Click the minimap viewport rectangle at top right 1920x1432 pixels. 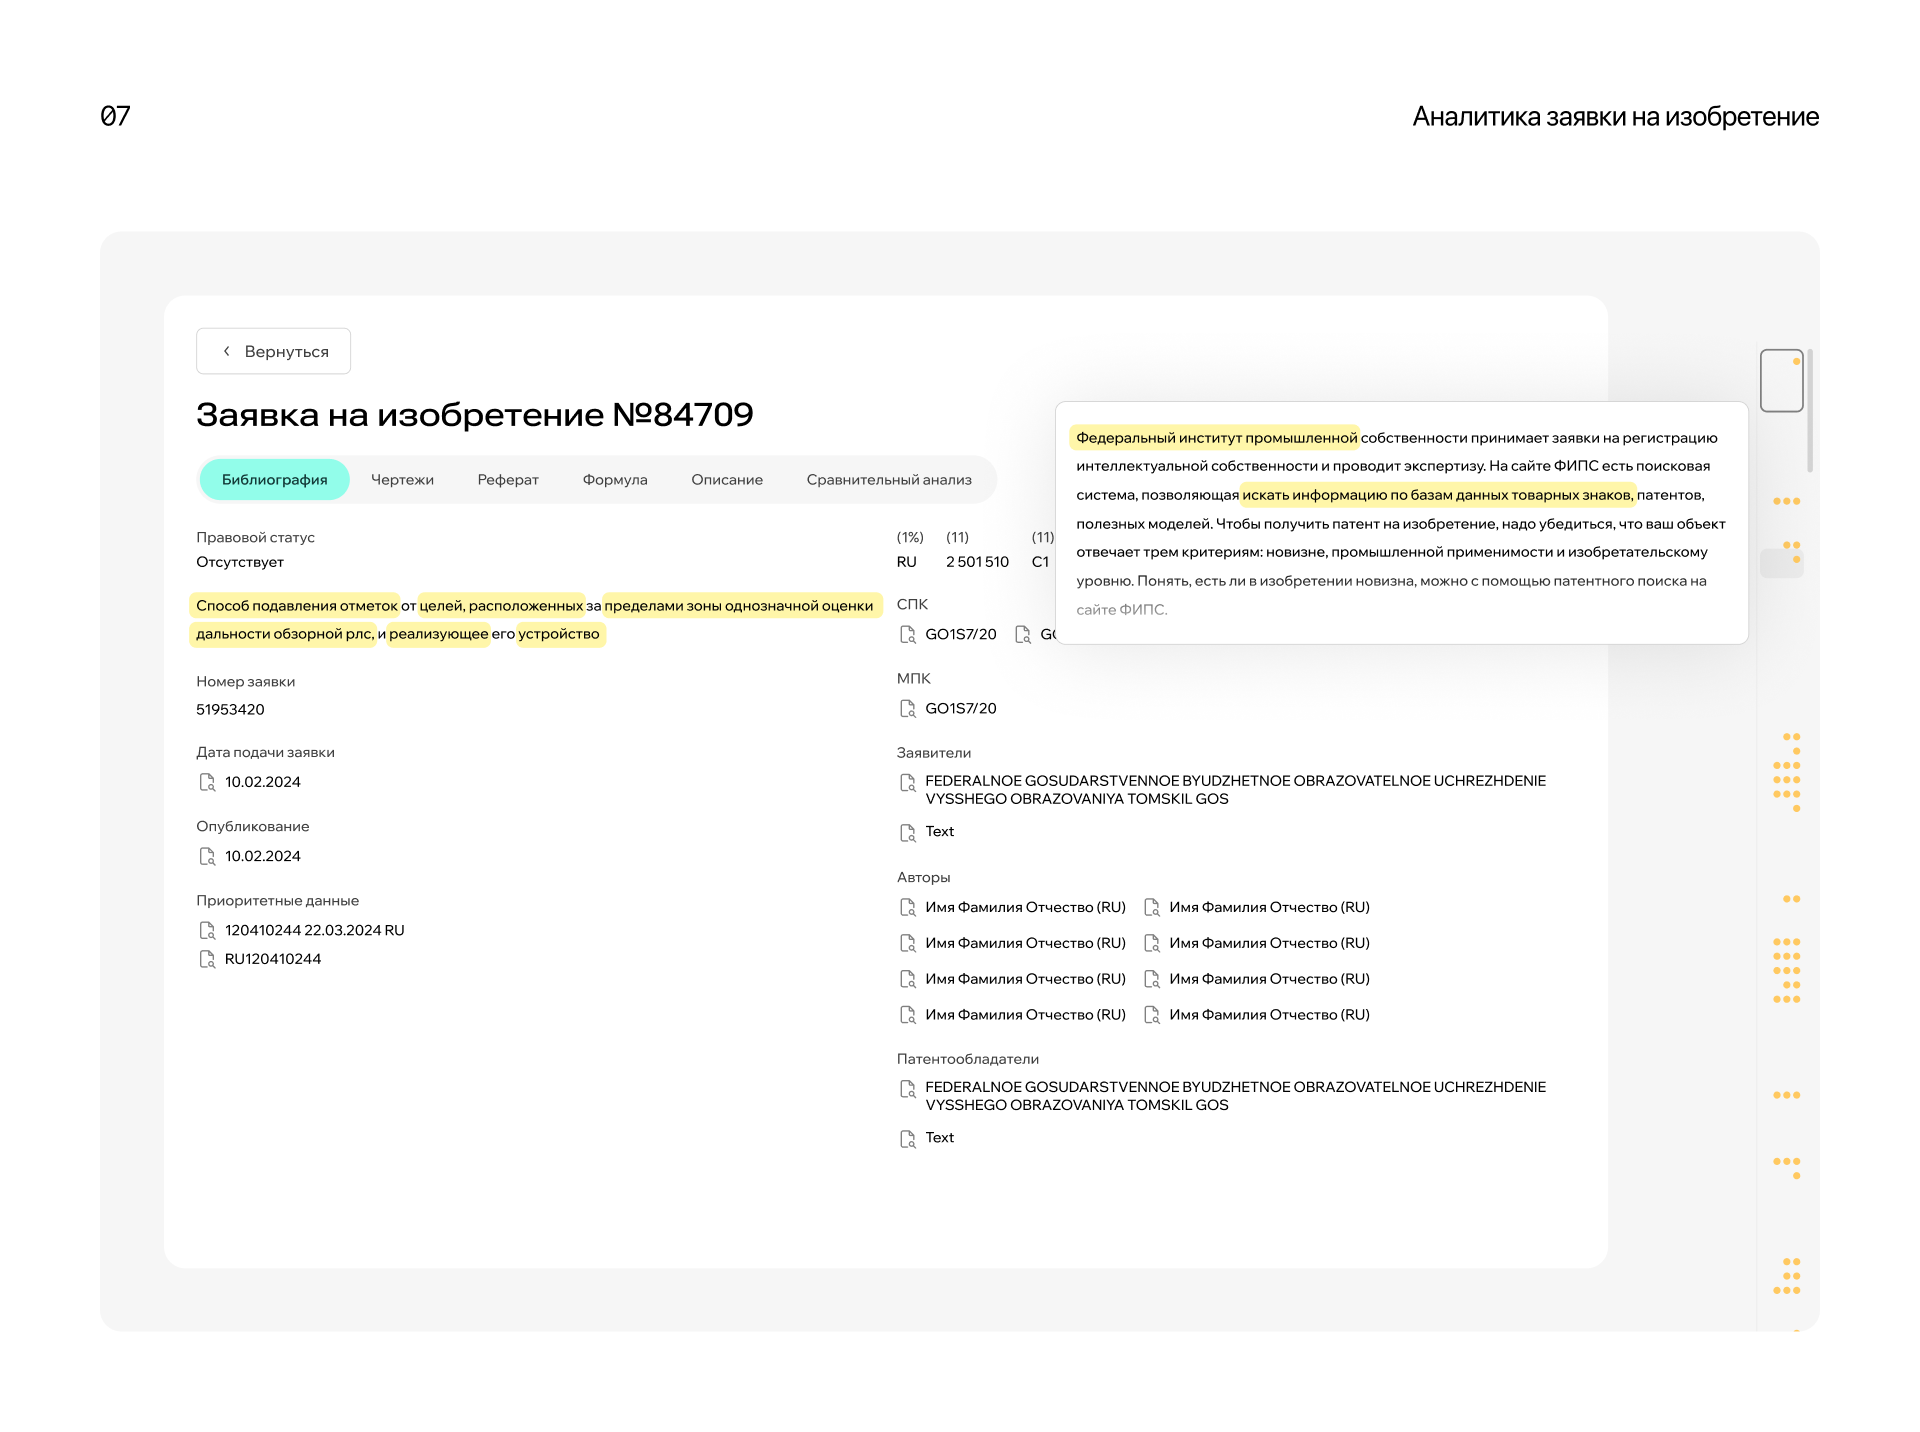[x=1781, y=380]
